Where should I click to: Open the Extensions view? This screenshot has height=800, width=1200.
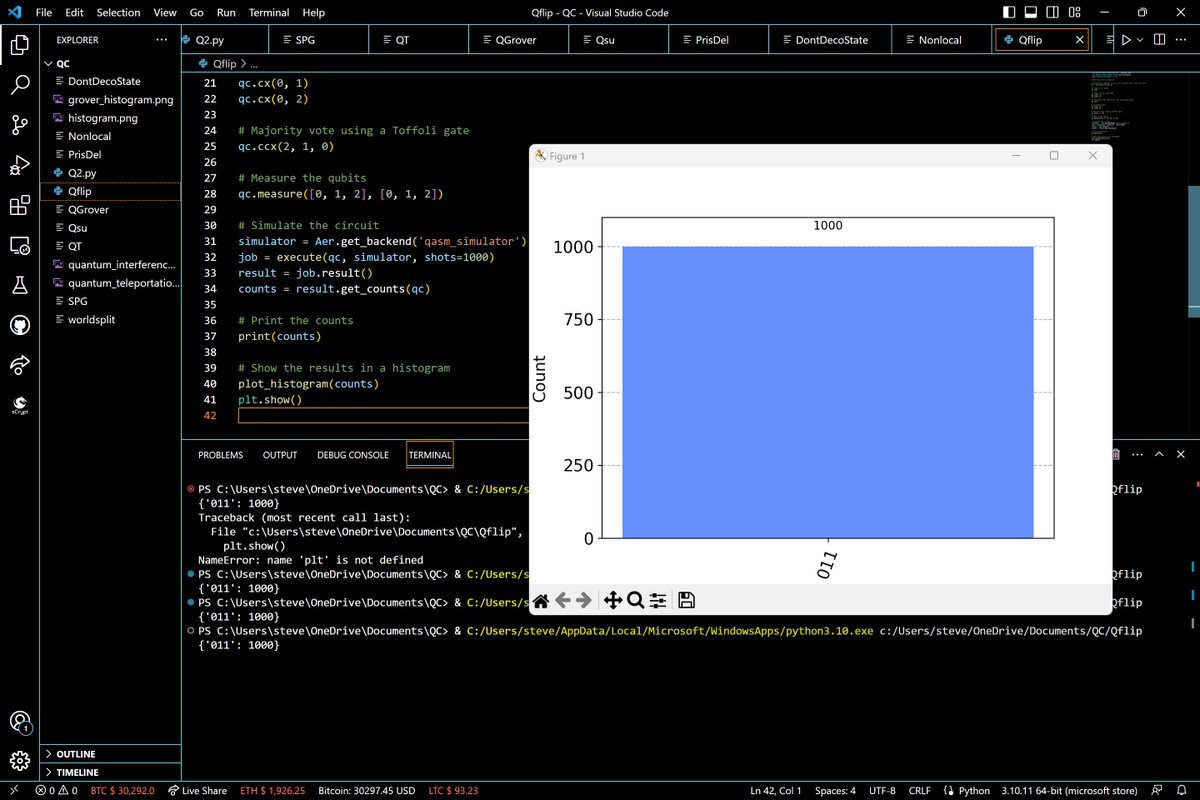tap(20, 206)
